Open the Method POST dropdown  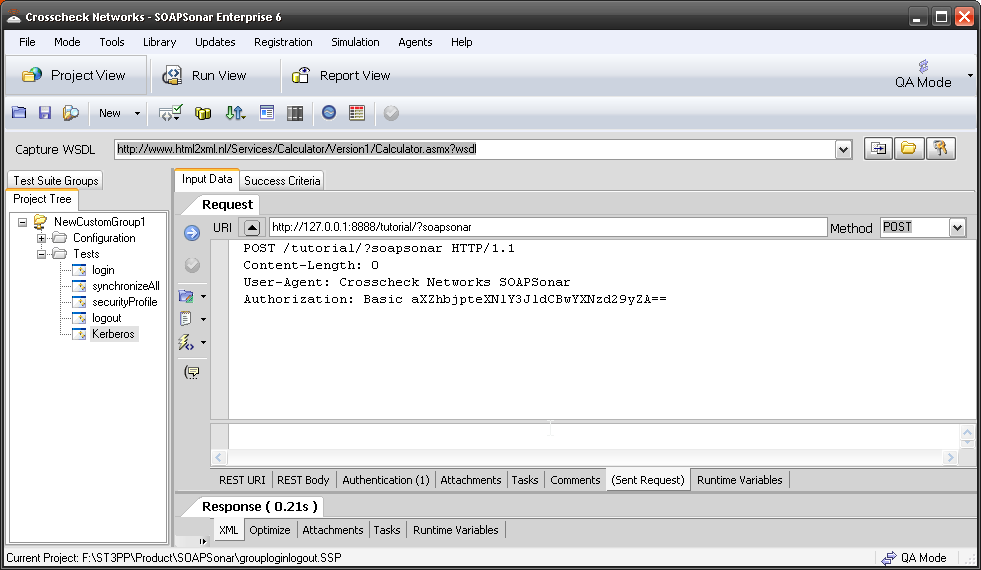957,228
